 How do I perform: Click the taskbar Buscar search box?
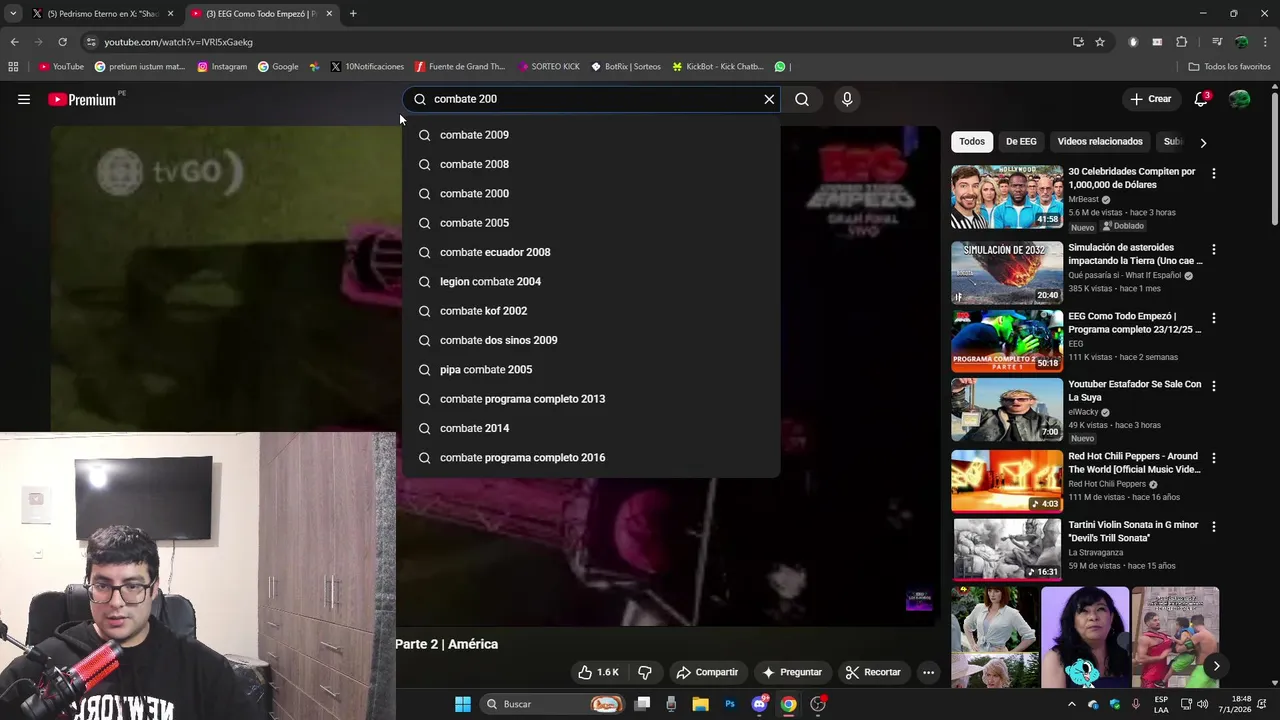click(x=553, y=704)
